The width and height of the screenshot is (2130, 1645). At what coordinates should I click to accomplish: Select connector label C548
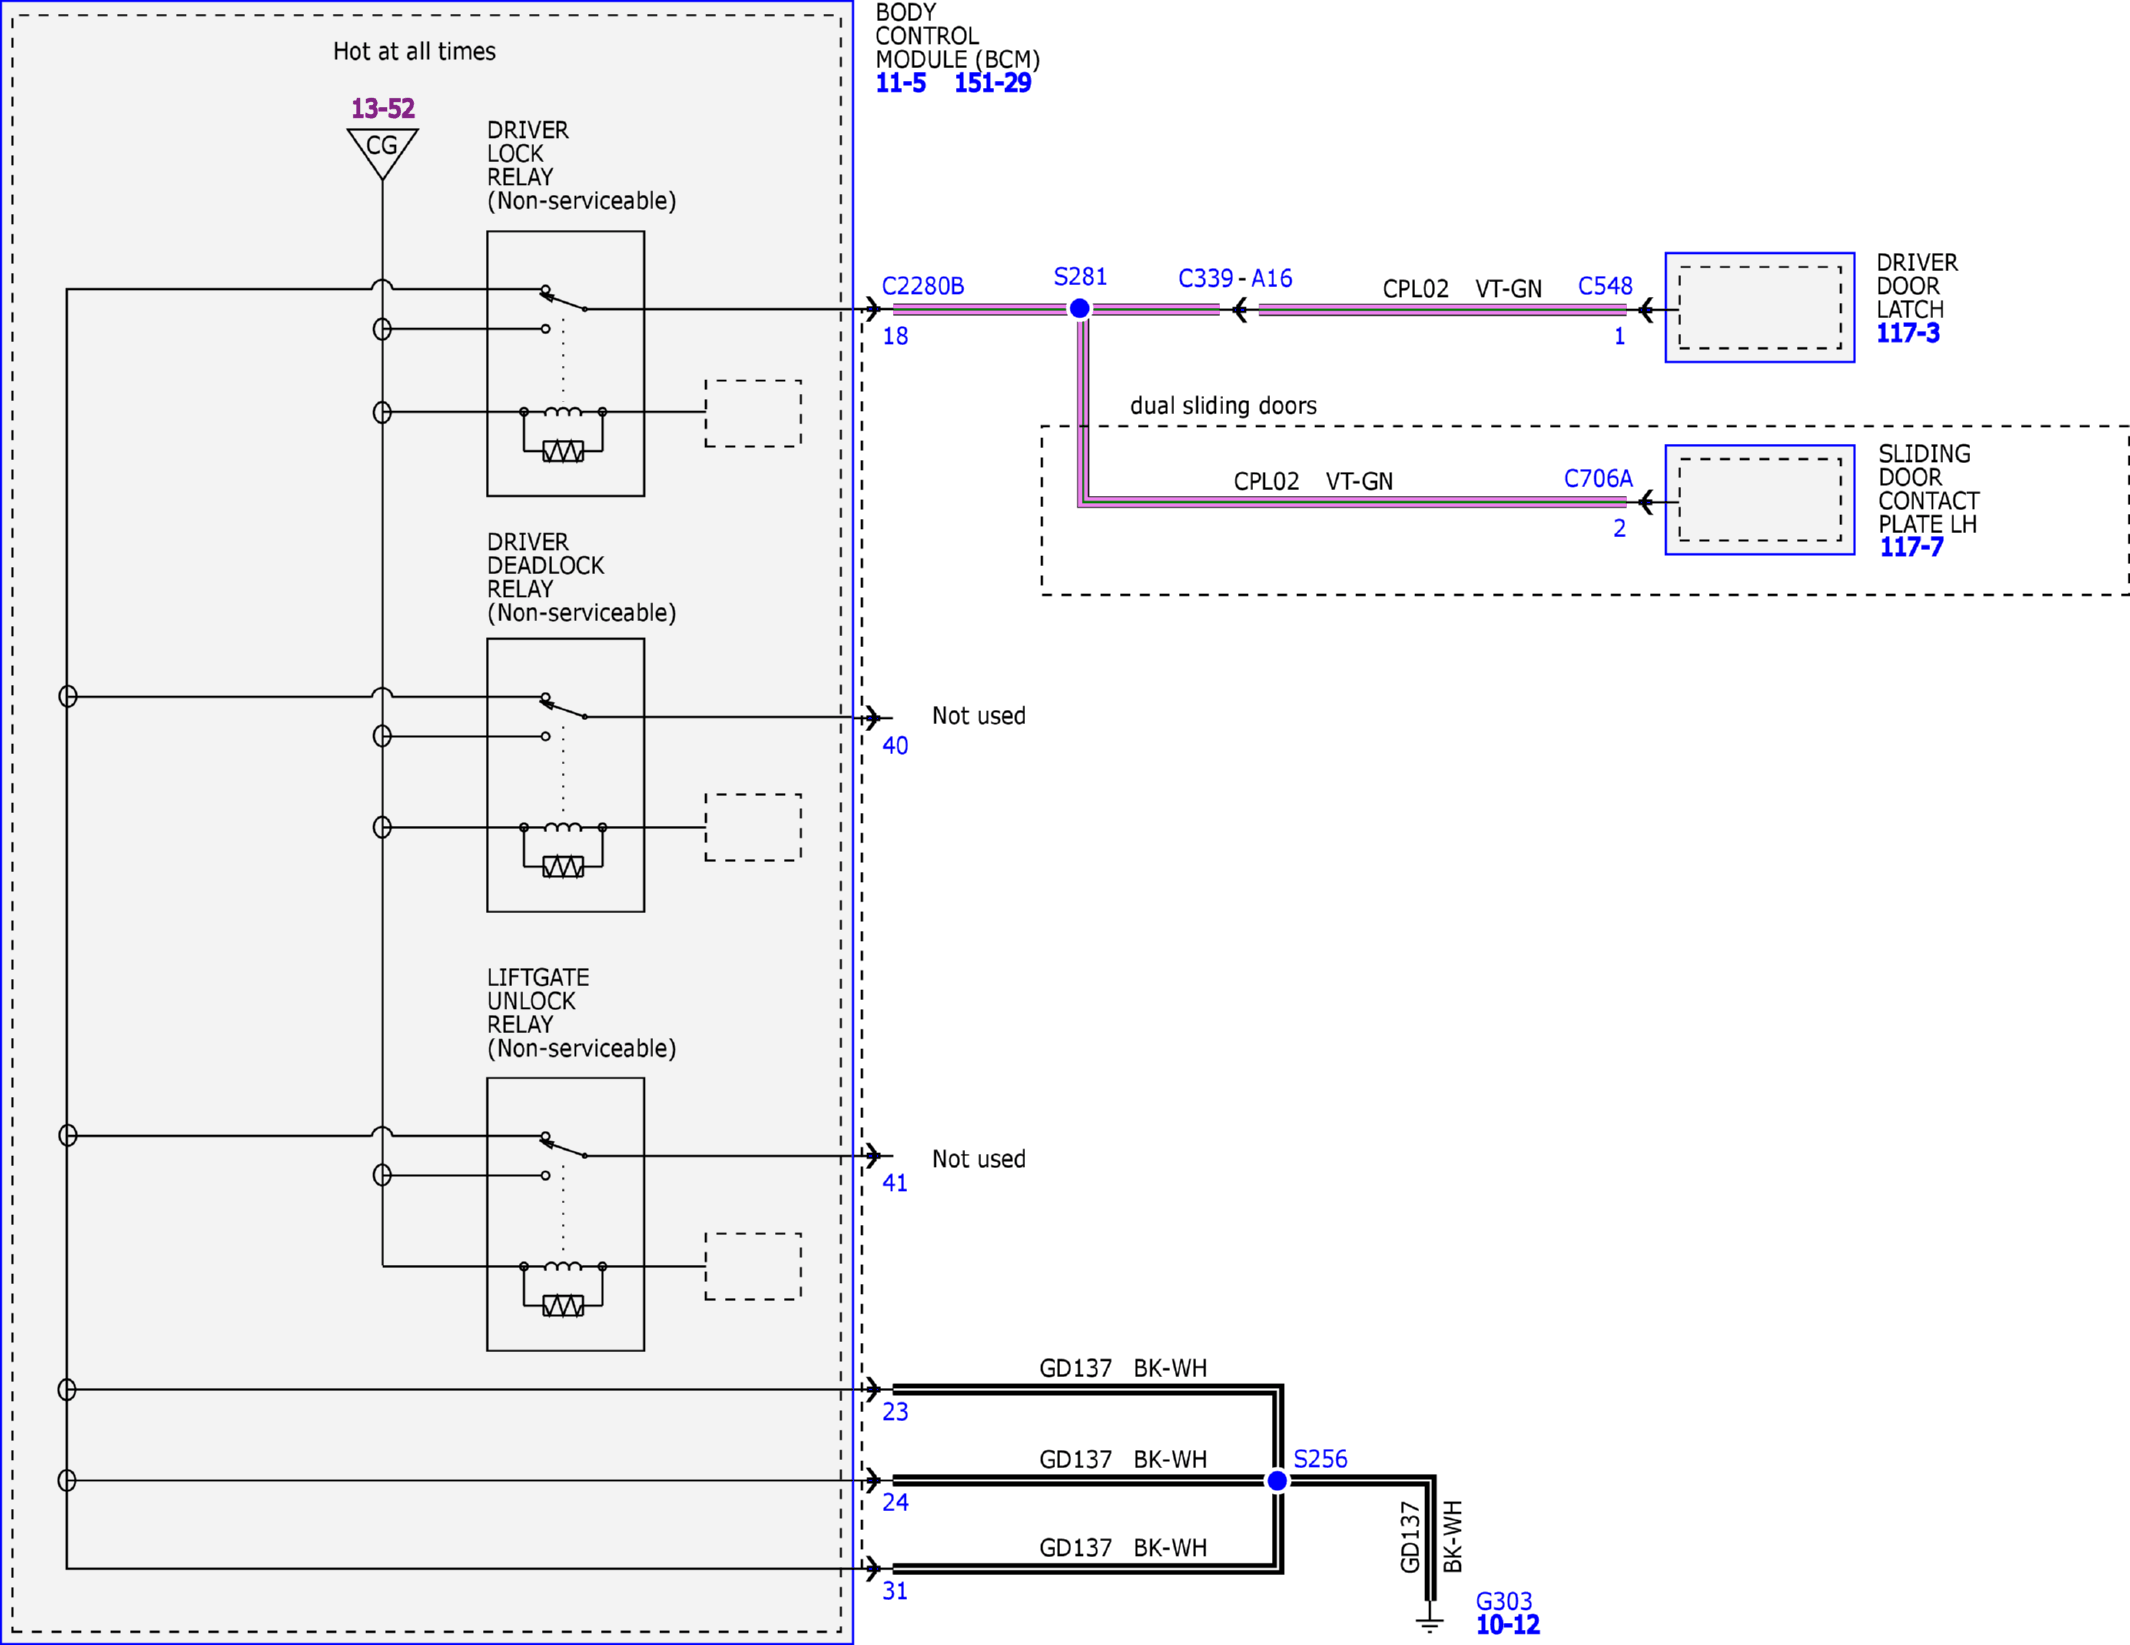[1605, 286]
